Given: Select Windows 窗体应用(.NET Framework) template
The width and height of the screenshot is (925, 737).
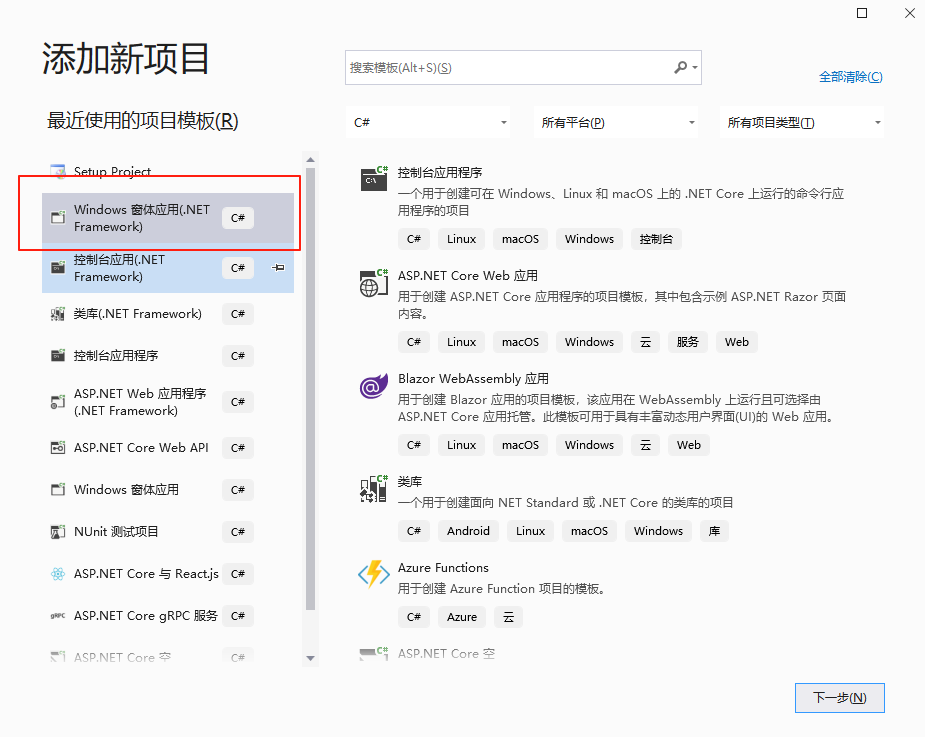Looking at the screenshot, I should click(168, 218).
